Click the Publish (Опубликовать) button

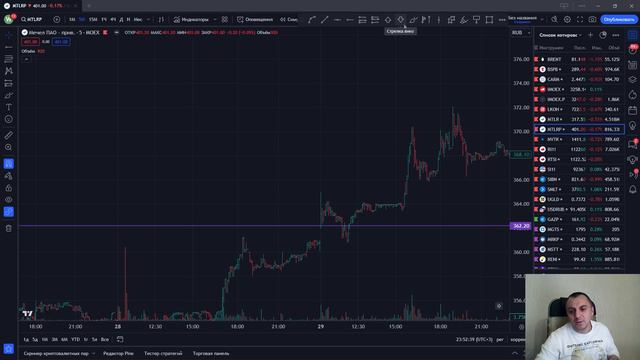click(619, 20)
